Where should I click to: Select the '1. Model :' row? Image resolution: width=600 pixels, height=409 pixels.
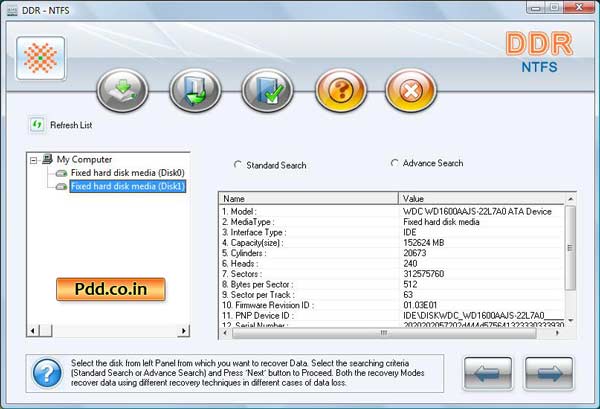click(391, 211)
